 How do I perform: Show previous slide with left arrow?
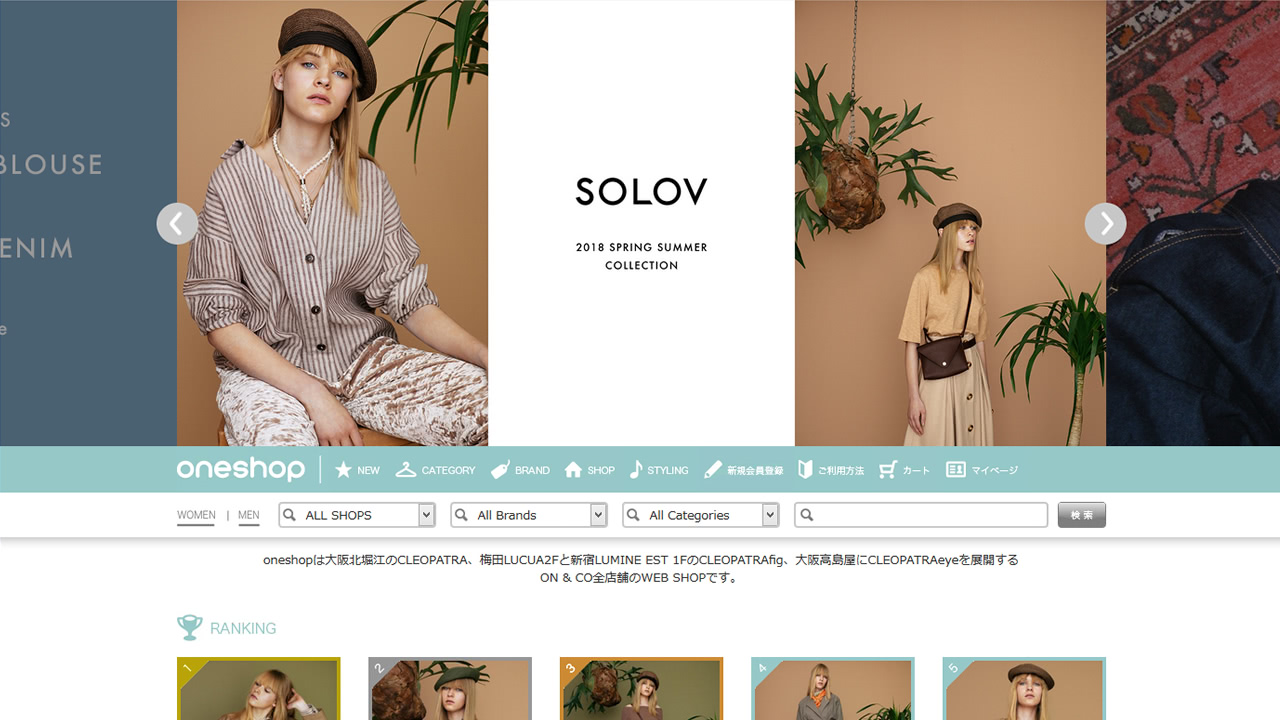(177, 224)
